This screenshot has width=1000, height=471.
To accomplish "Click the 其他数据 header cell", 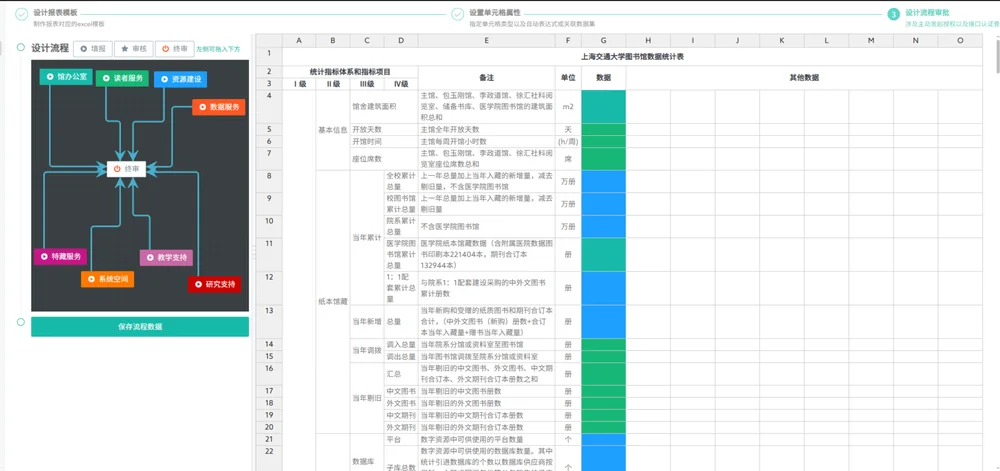I will (804, 78).
